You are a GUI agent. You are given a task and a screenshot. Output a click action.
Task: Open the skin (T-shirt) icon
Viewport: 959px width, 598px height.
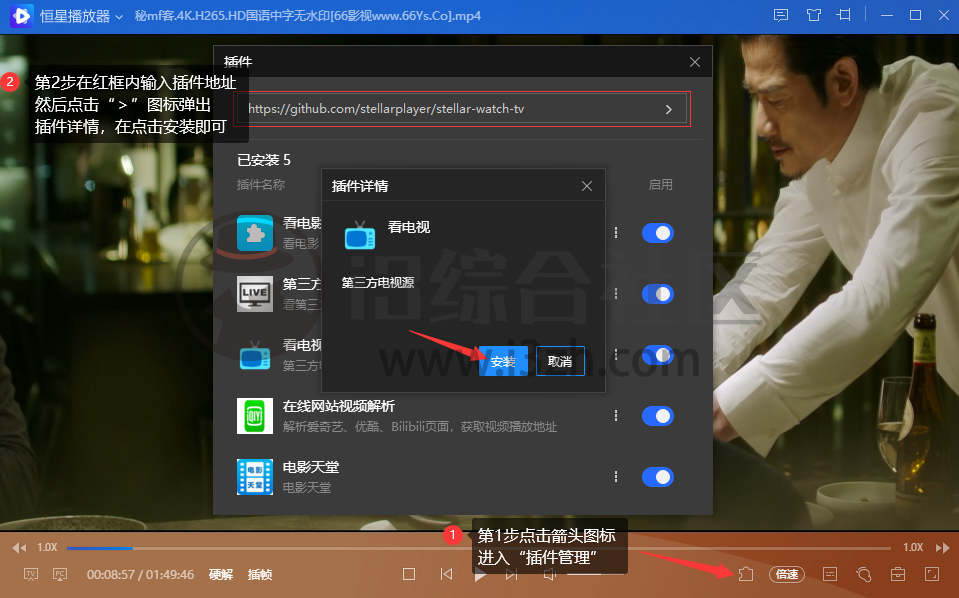point(813,15)
